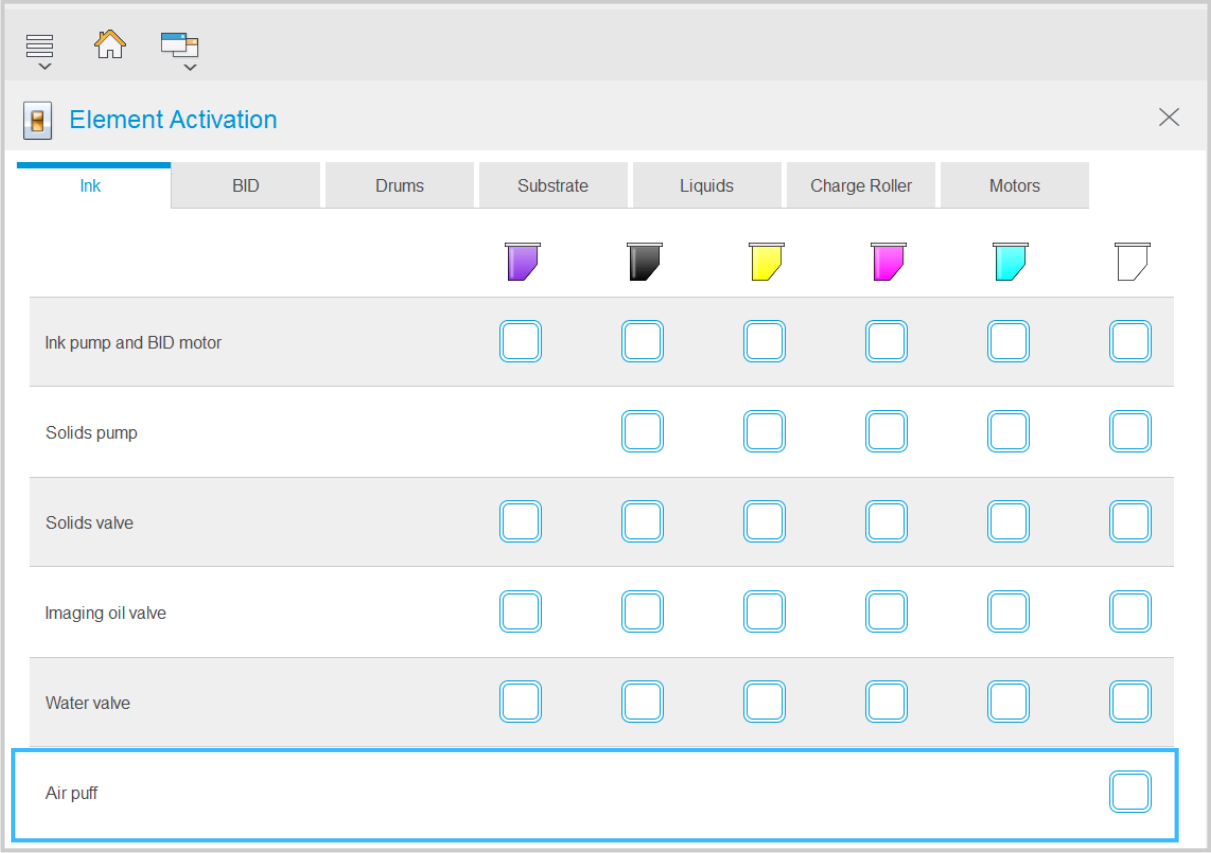Open the Charge Roller tab
This screenshot has height=853, width=1211.
coord(861,186)
